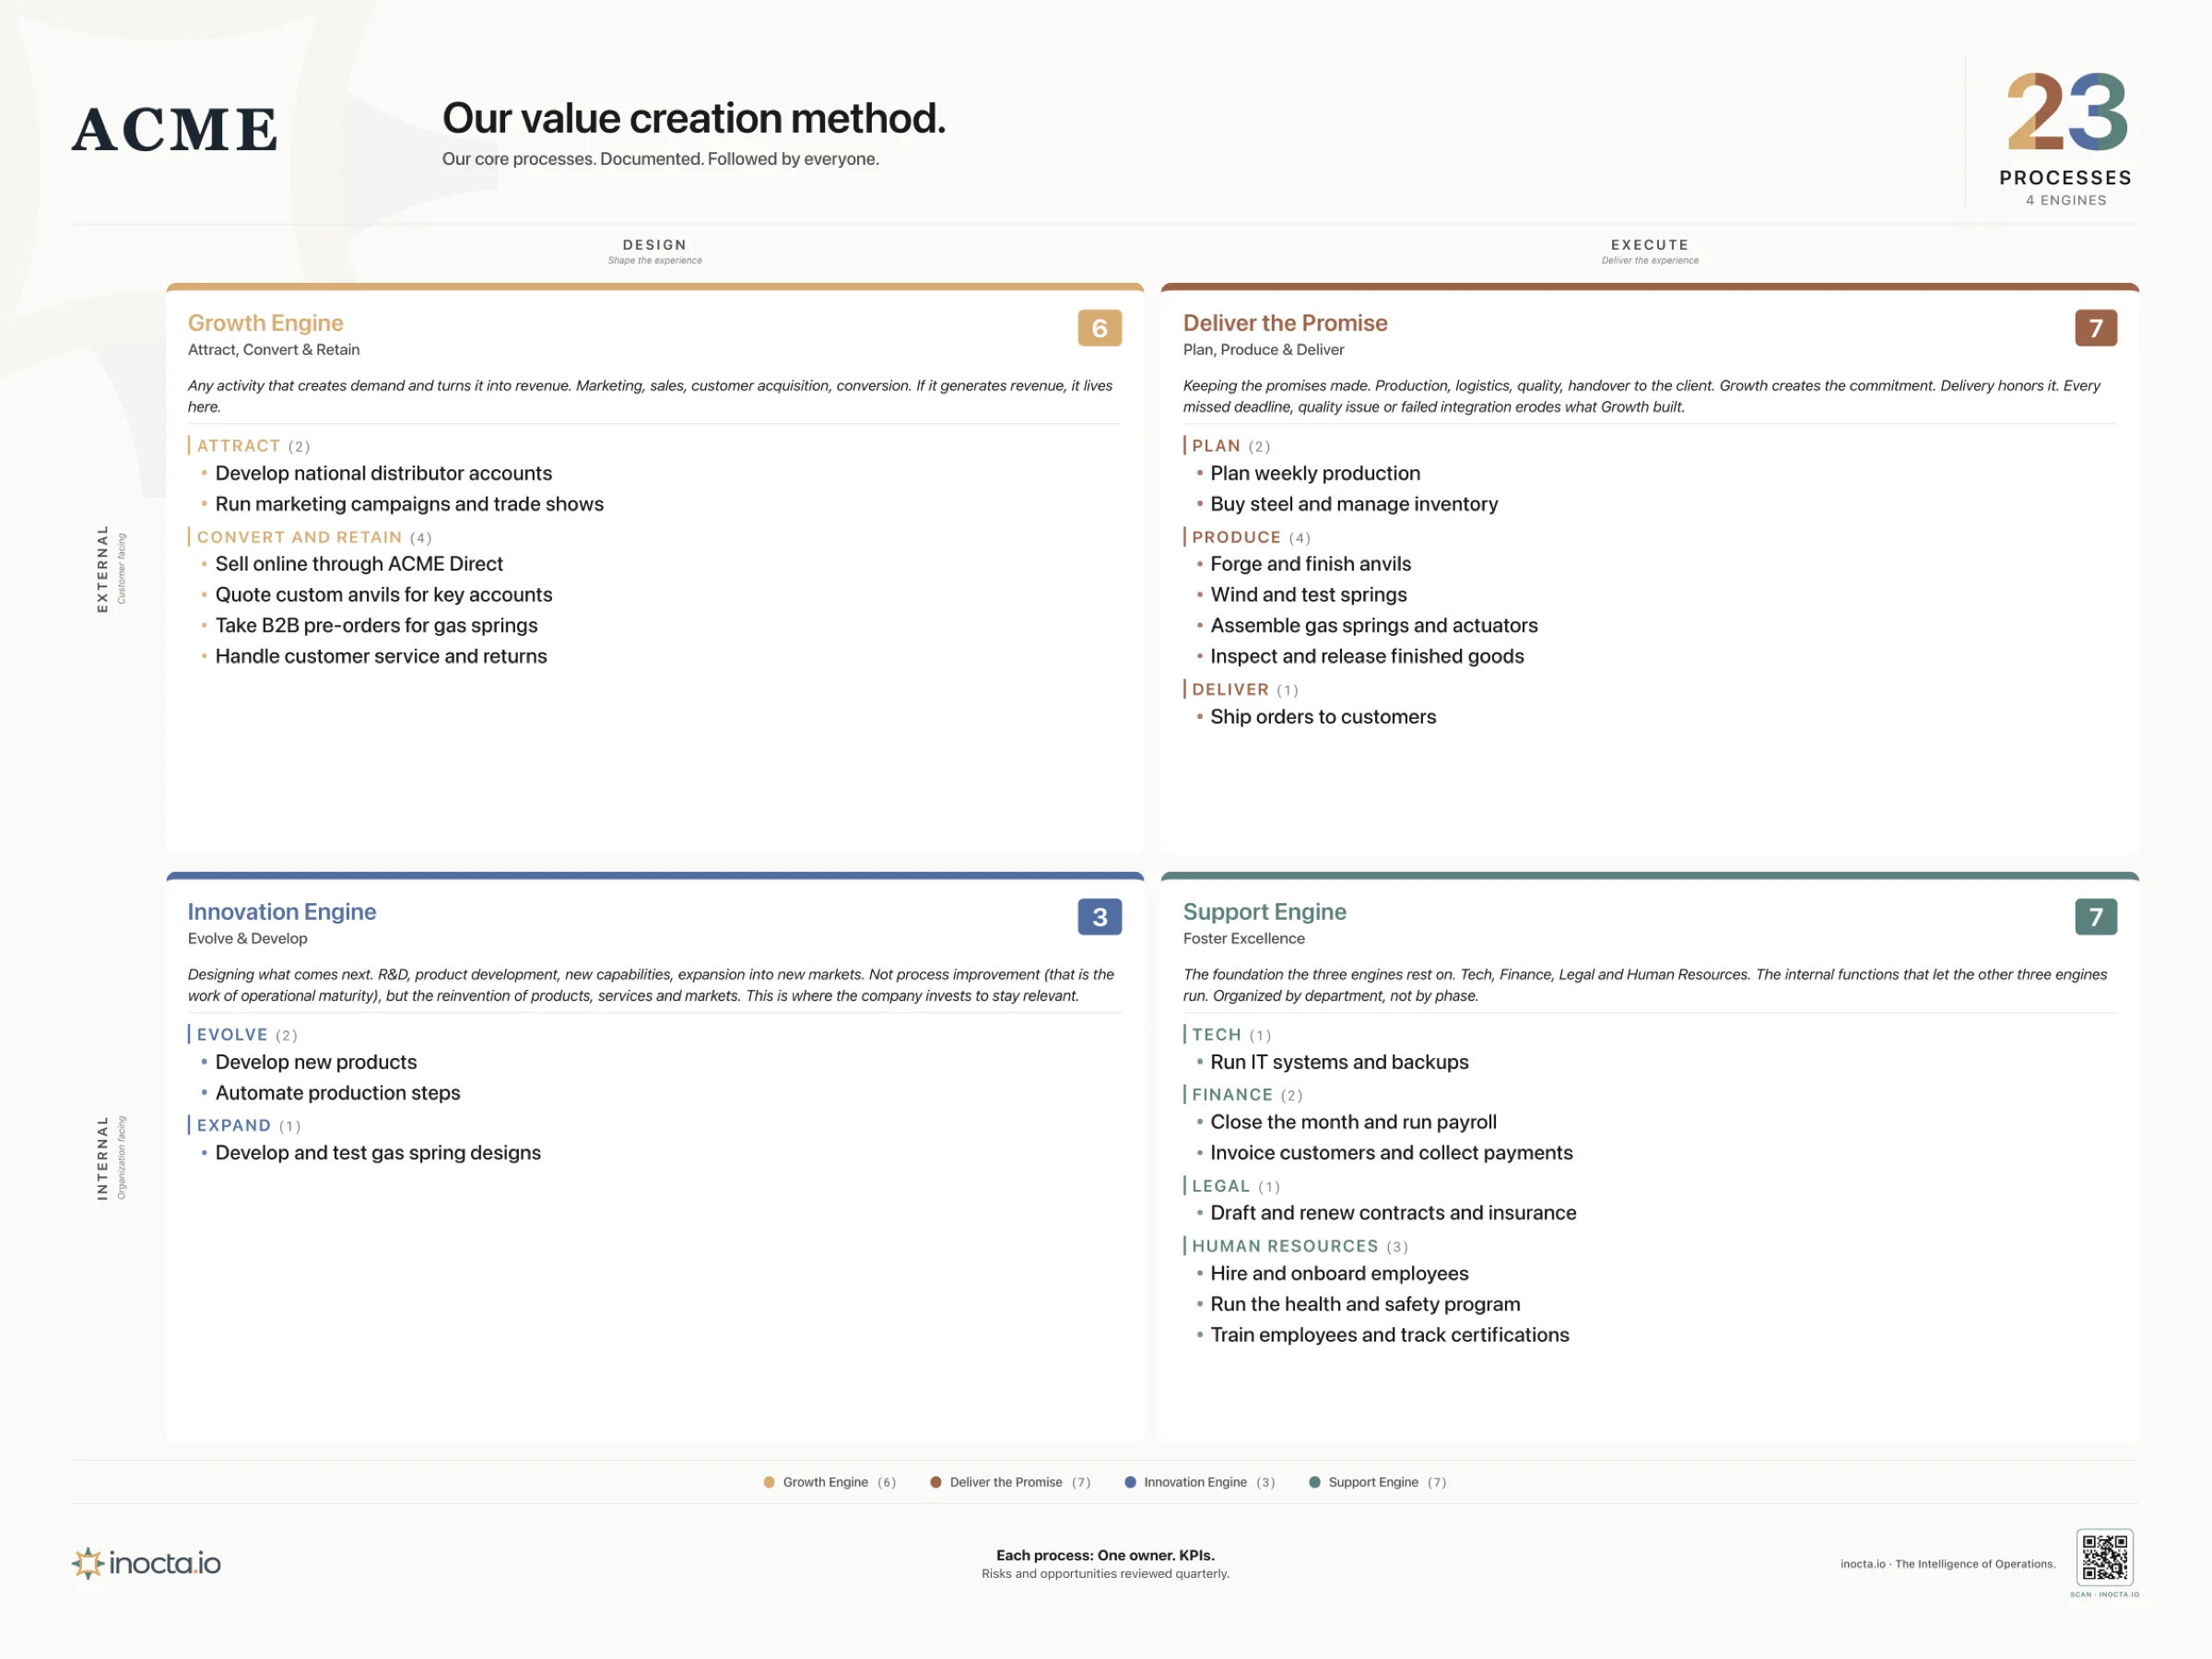Click the Growth Engine count badge 6
The height and width of the screenshot is (1659, 2212).
[1099, 328]
